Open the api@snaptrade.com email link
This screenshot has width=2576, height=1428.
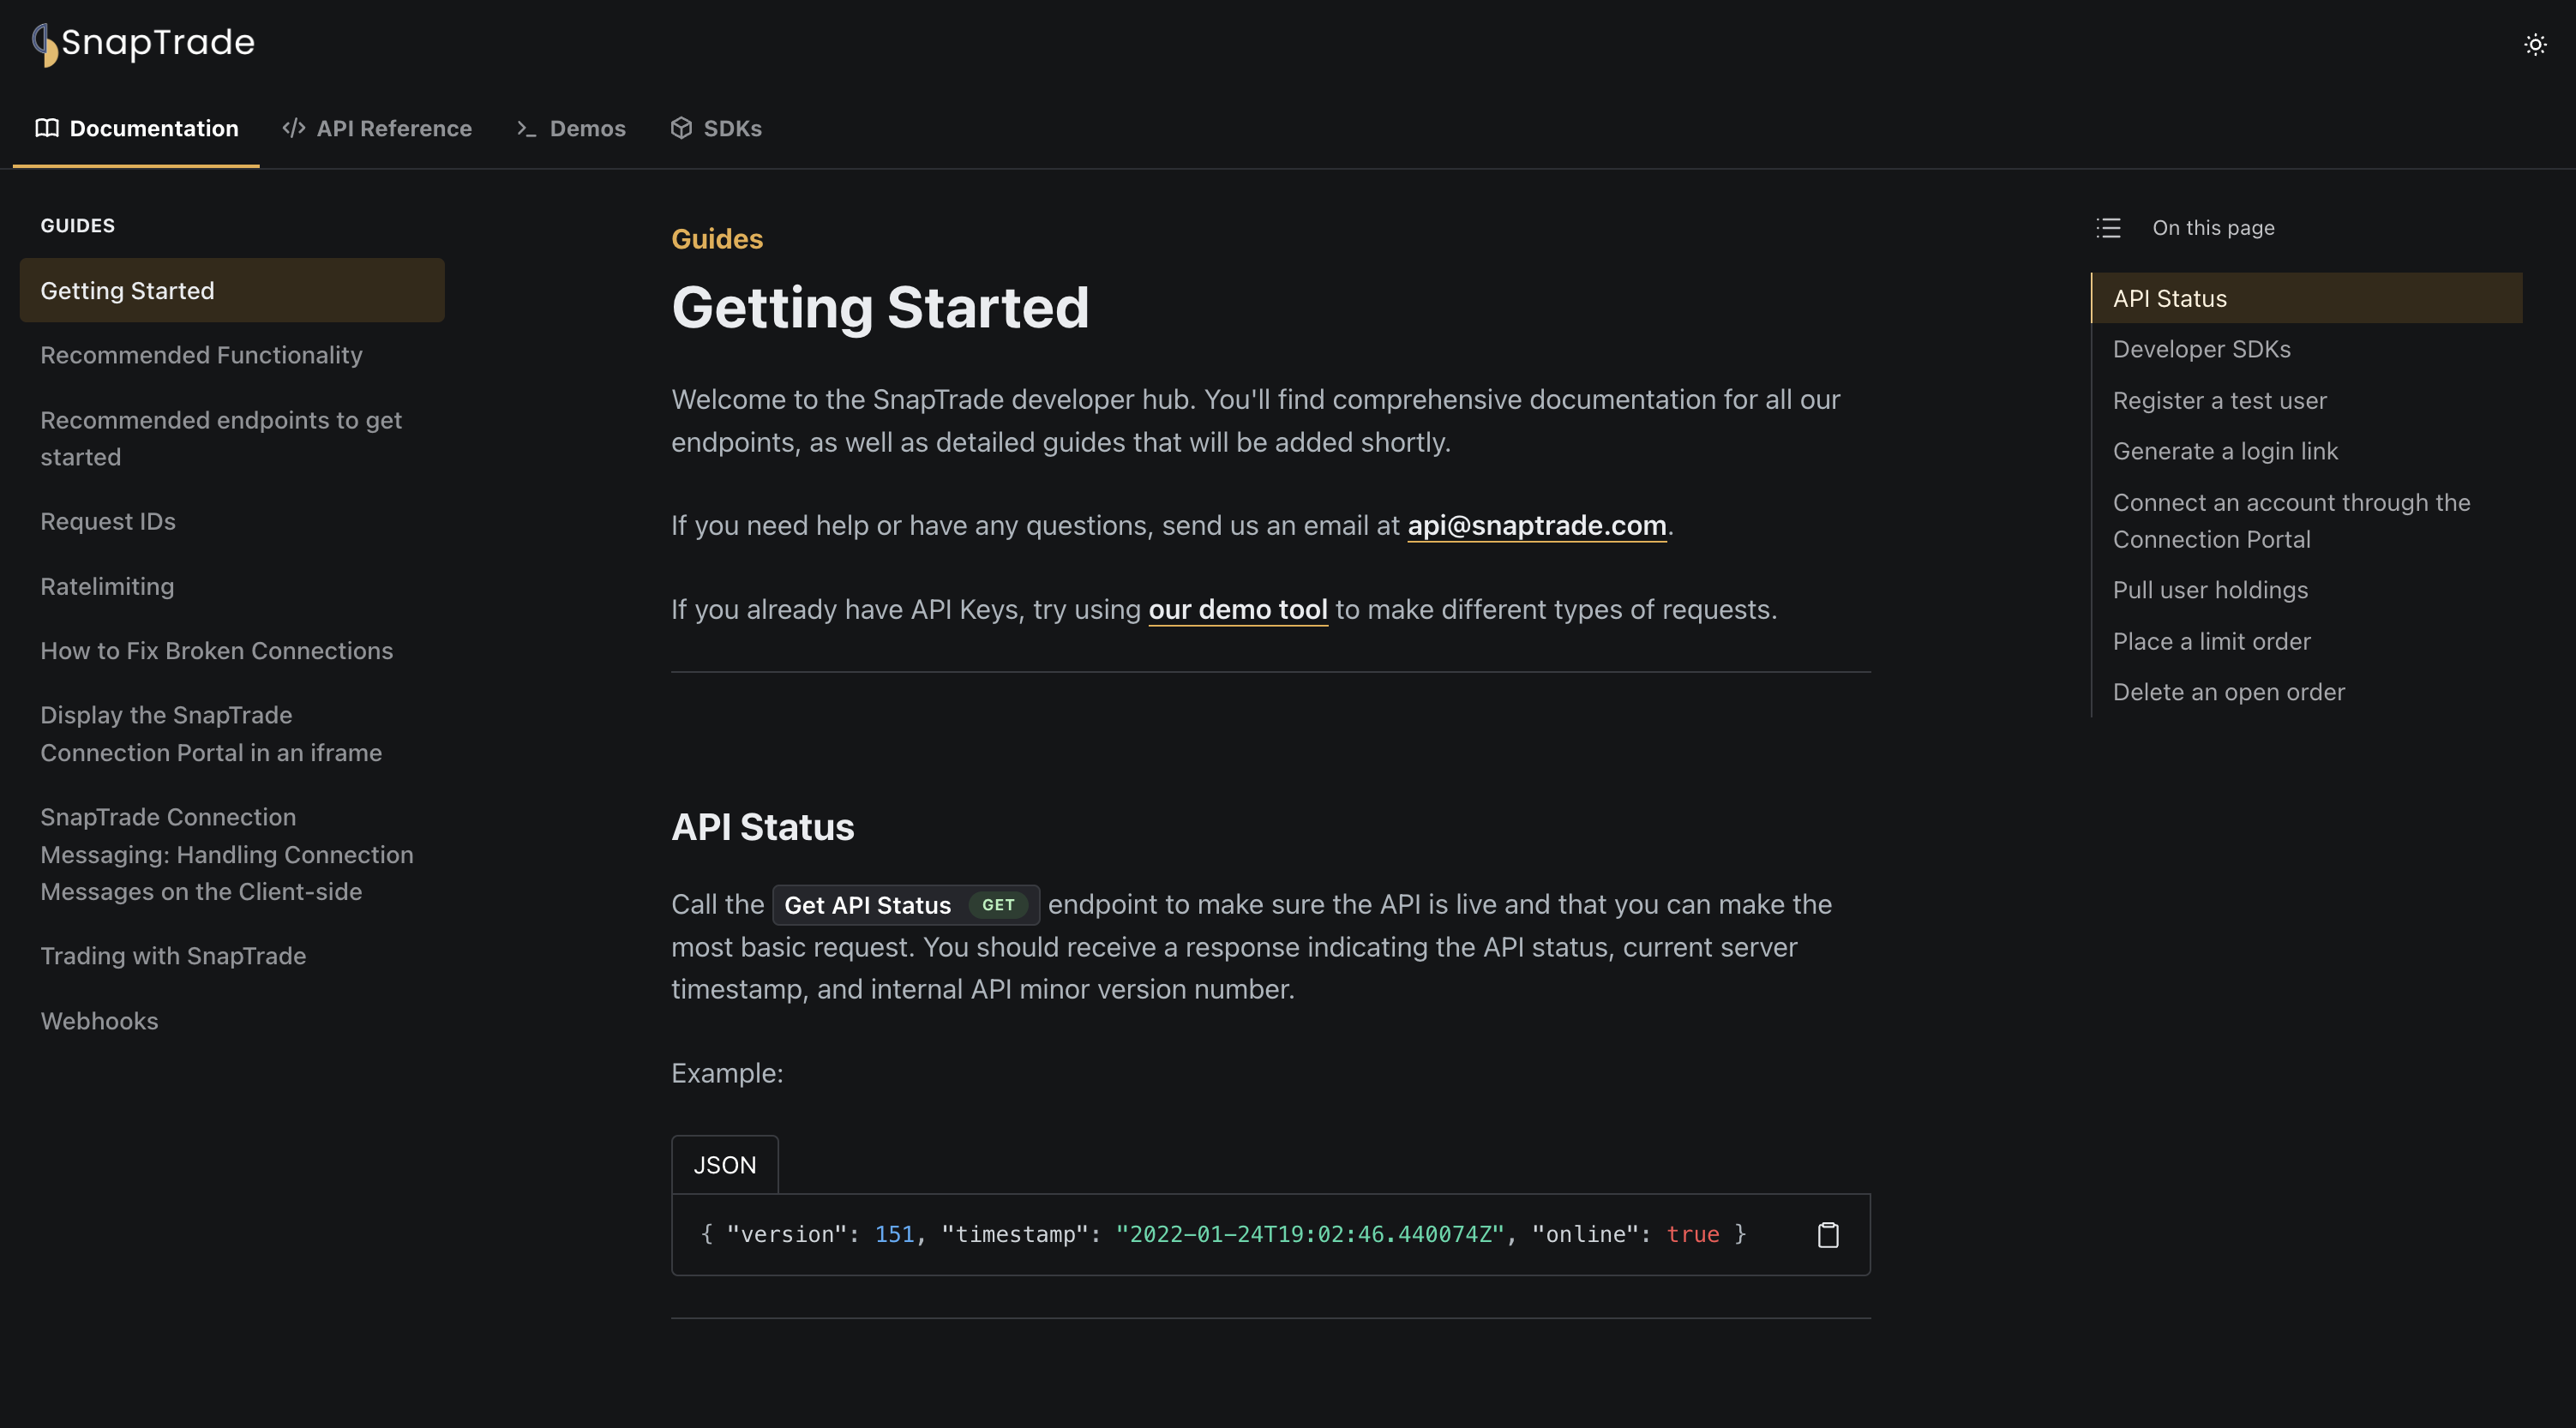[x=1537, y=525]
